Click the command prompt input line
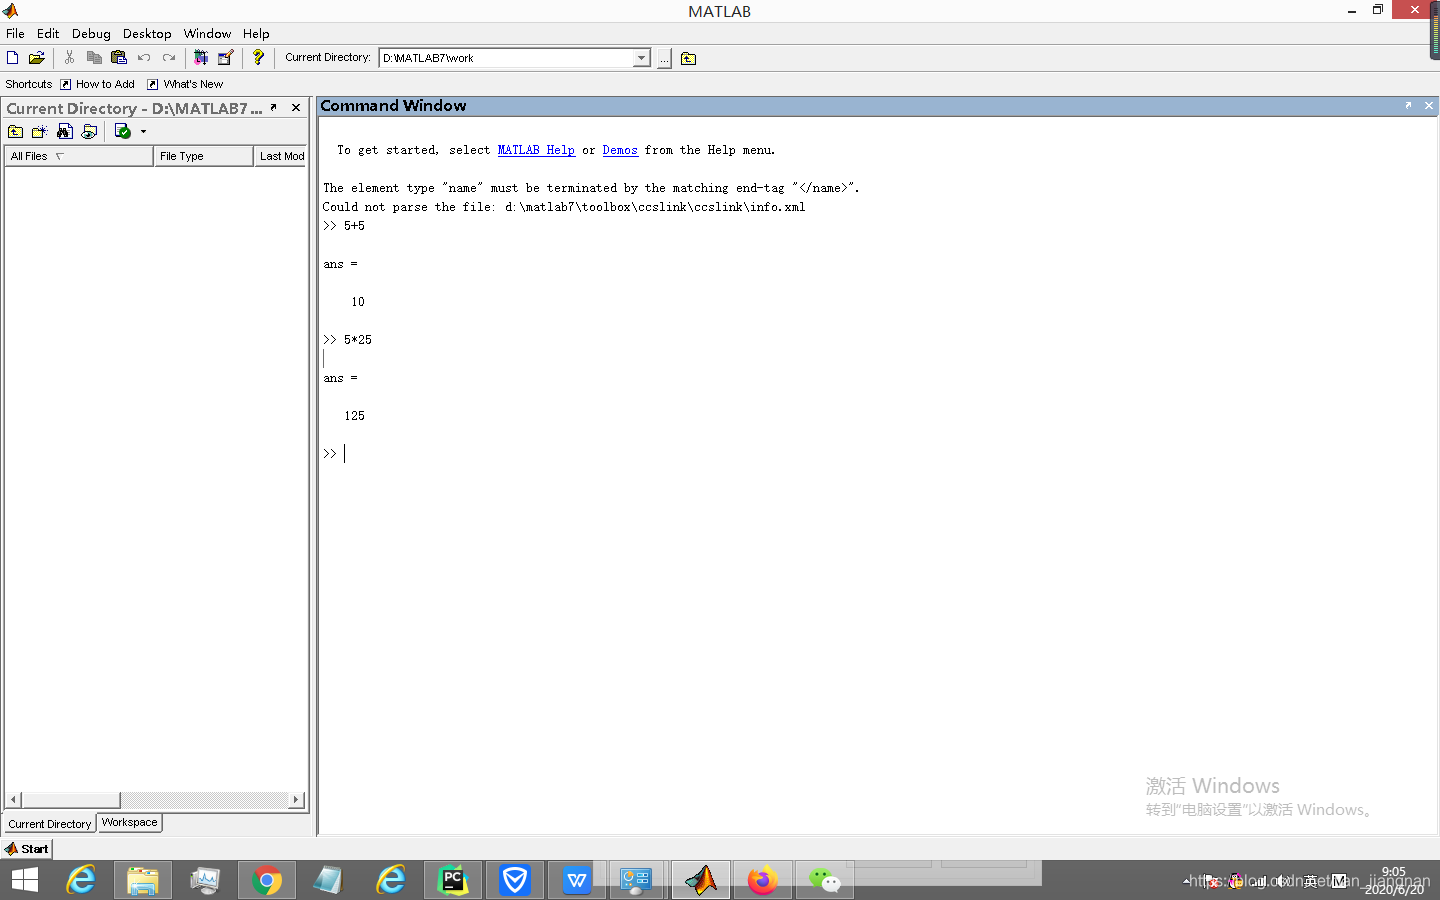The image size is (1440, 900). (880, 454)
